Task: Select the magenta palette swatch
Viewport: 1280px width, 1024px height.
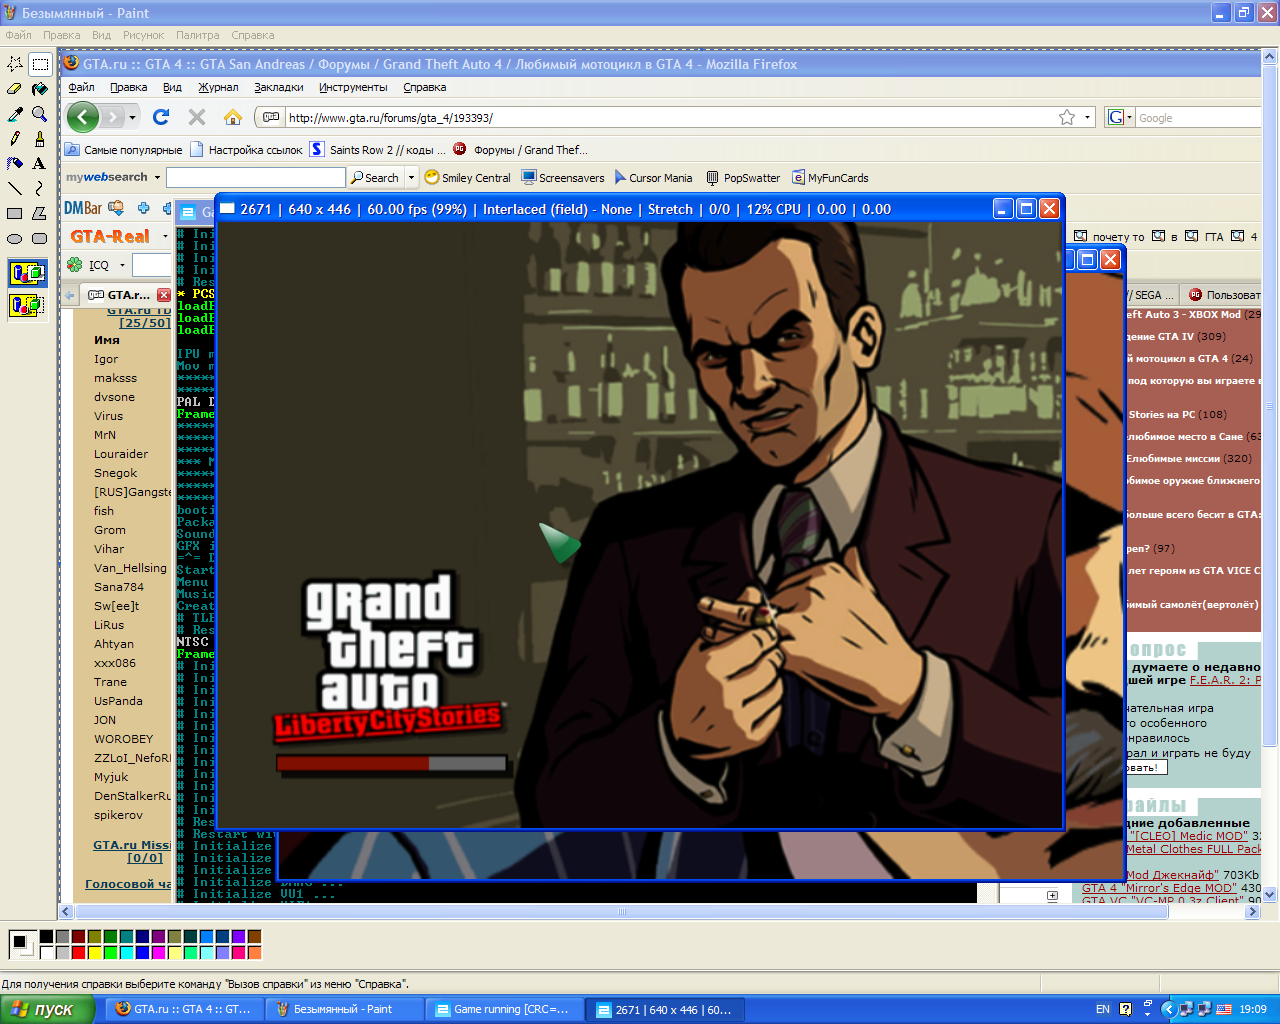Action: pos(158,952)
